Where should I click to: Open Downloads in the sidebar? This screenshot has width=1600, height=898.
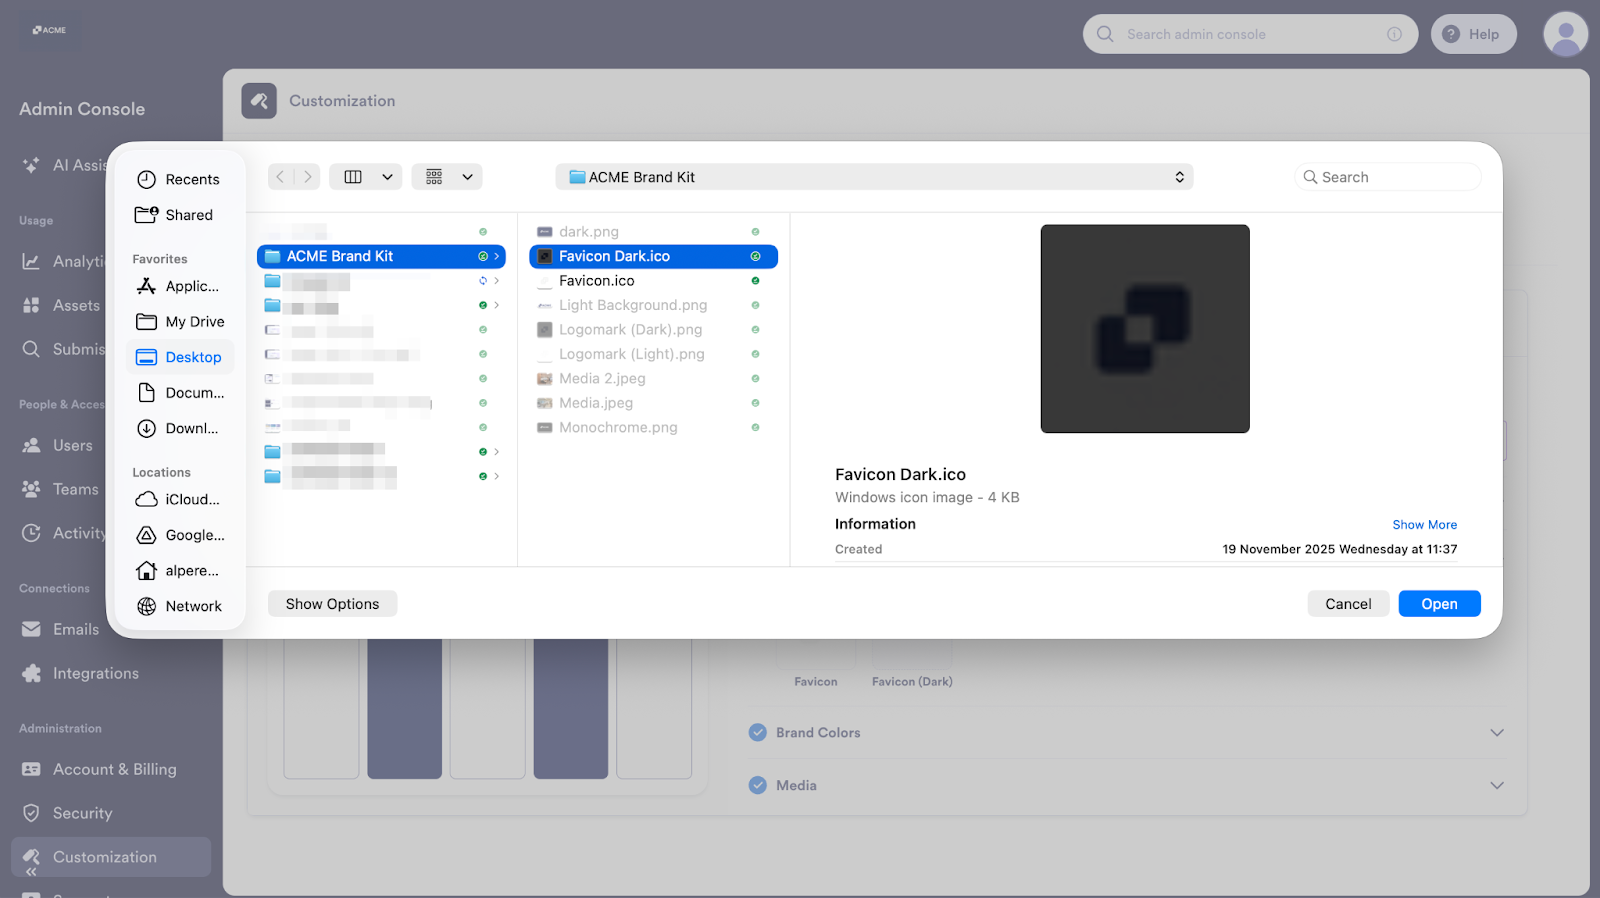pyautogui.click(x=180, y=428)
